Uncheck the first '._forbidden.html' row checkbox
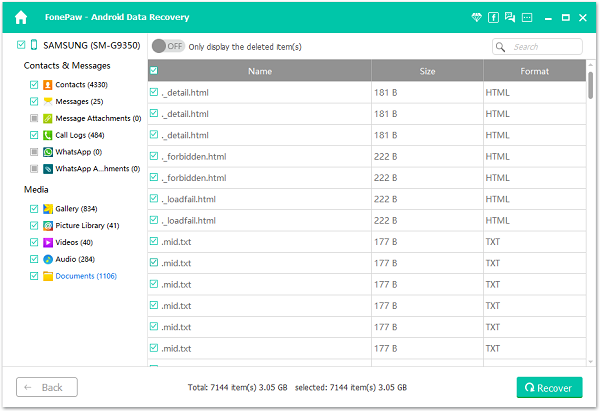 pos(154,156)
